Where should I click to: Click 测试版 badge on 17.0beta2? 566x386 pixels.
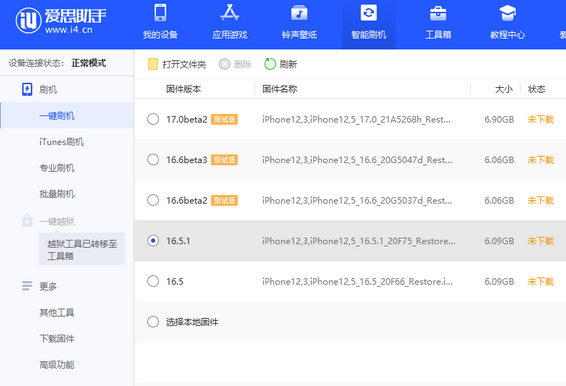pyautogui.click(x=224, y=119)
